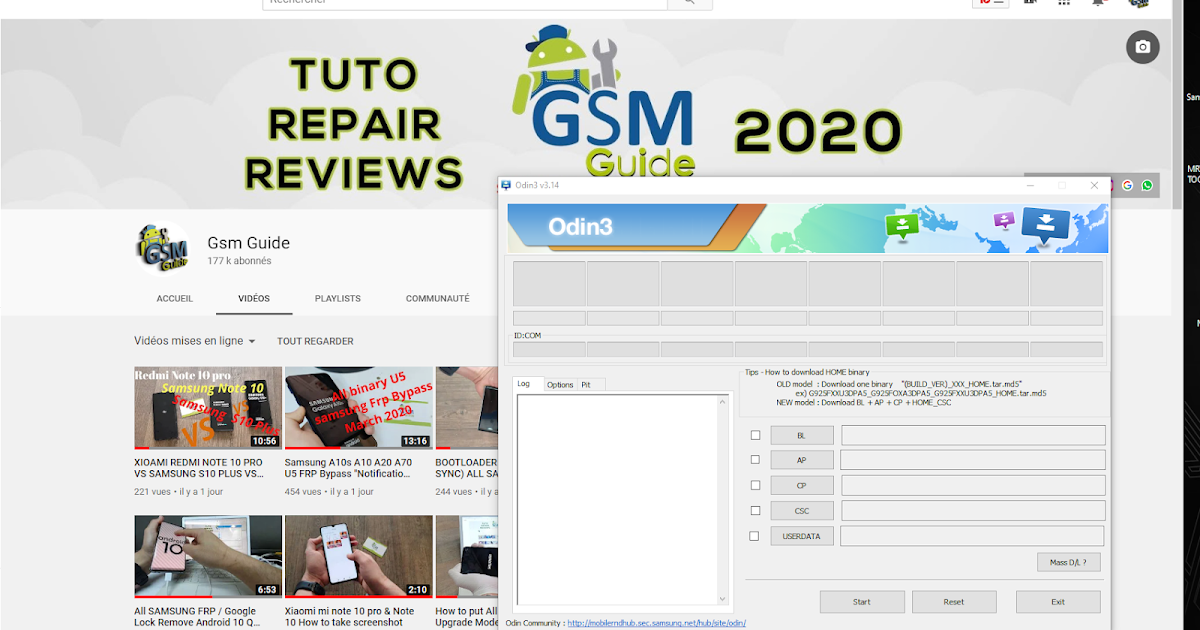
Task: Click the 13:16 duration badge
Action: (415, 441)
